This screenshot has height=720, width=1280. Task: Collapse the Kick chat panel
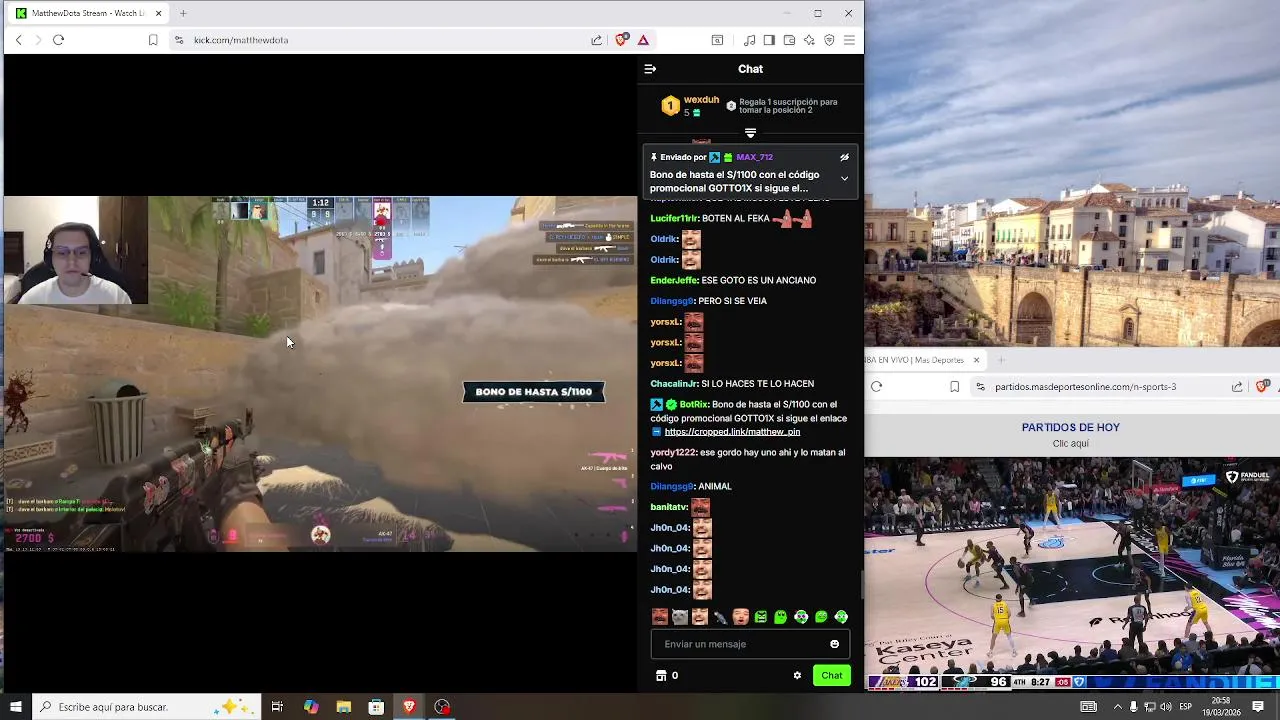pos(650,69)
